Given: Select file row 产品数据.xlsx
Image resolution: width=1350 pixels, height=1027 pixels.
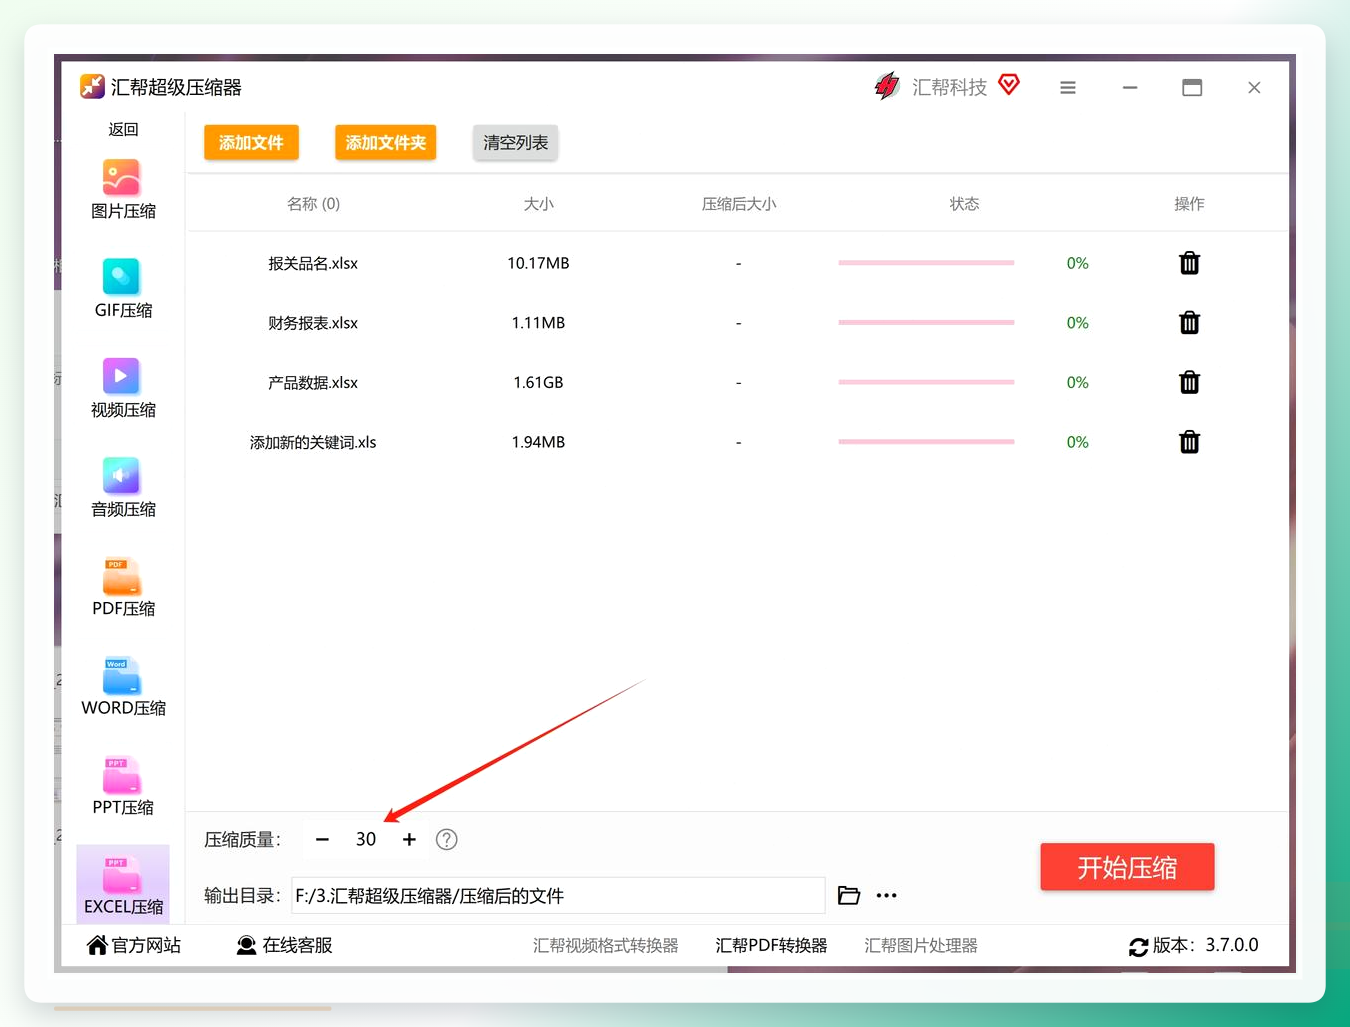Looking at the screenshot, I should [x=737, y=382].
